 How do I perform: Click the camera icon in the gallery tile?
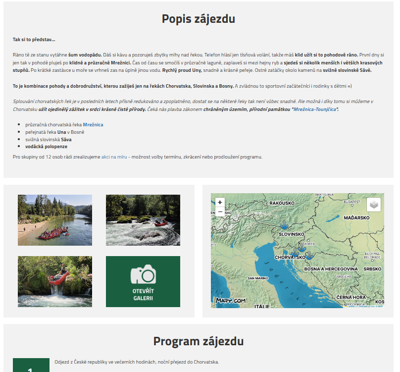(143, 274)
